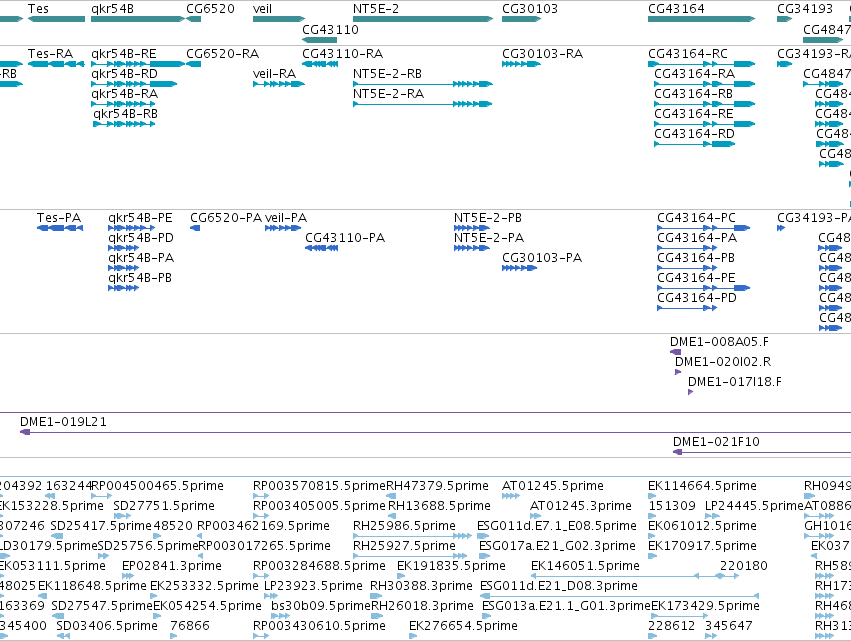Click the Tes-PA protein feature
The image size is (851, 641).
60,228
